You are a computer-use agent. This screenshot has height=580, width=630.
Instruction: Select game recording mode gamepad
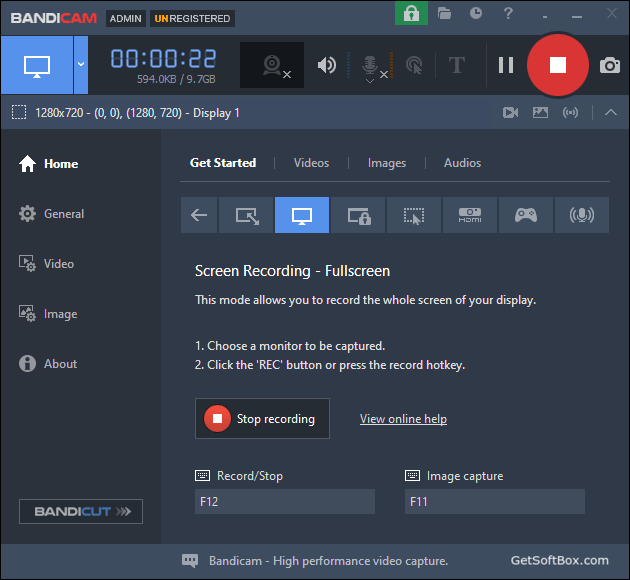coord(526,215)
